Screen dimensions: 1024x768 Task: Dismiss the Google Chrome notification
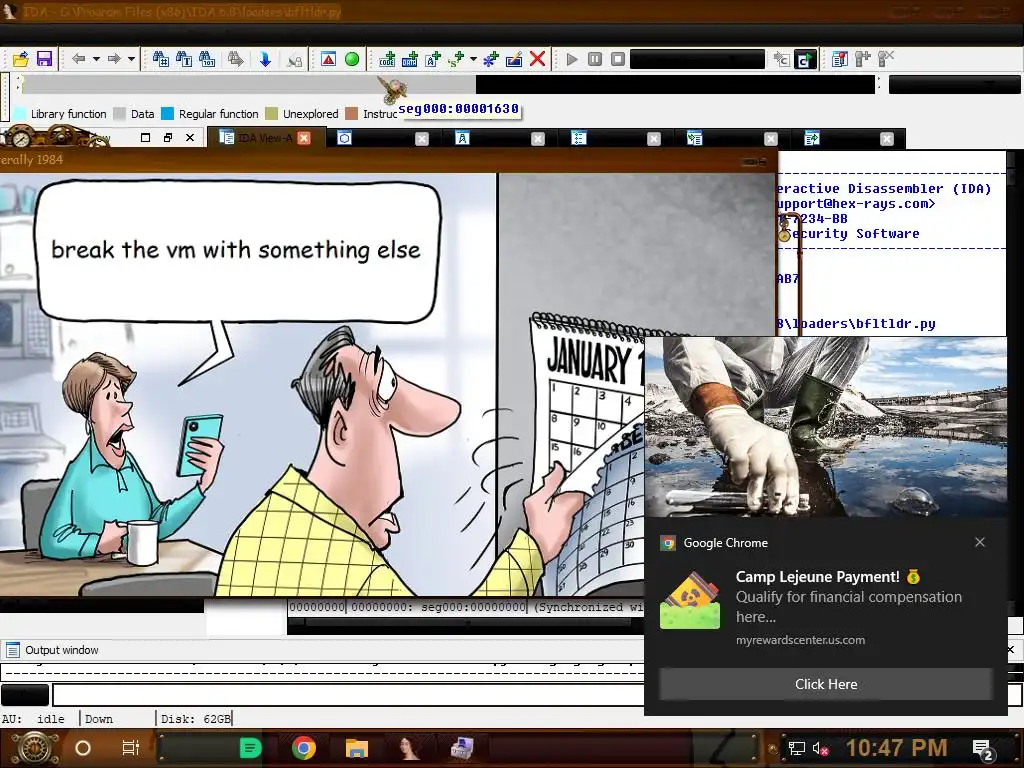(x=980, y=542)
